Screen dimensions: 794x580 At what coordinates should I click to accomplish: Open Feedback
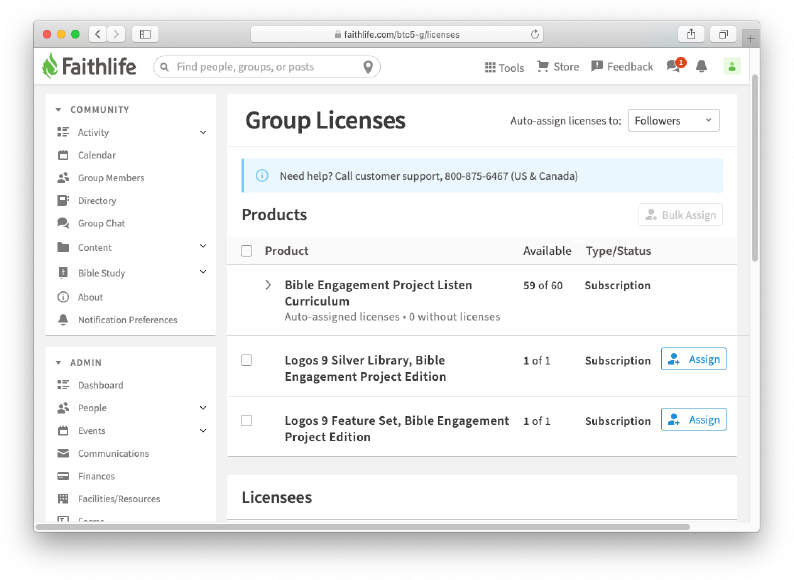pyautogui.click(x=622, y=67)
